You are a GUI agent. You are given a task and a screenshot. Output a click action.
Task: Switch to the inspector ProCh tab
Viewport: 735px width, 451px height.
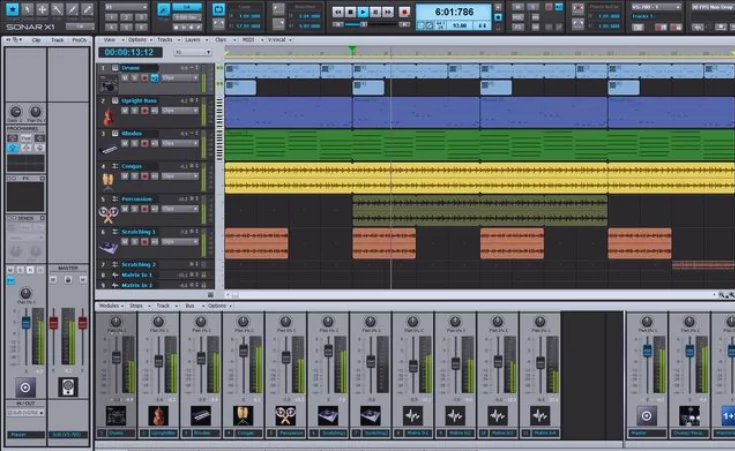79,40
